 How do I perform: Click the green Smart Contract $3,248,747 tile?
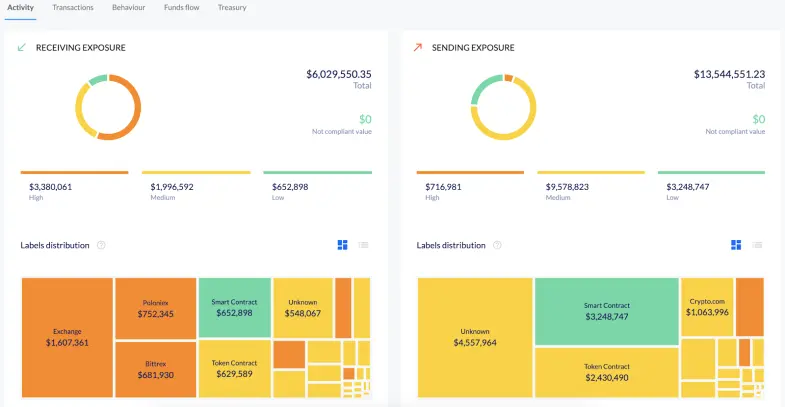(x=607, y=311)
